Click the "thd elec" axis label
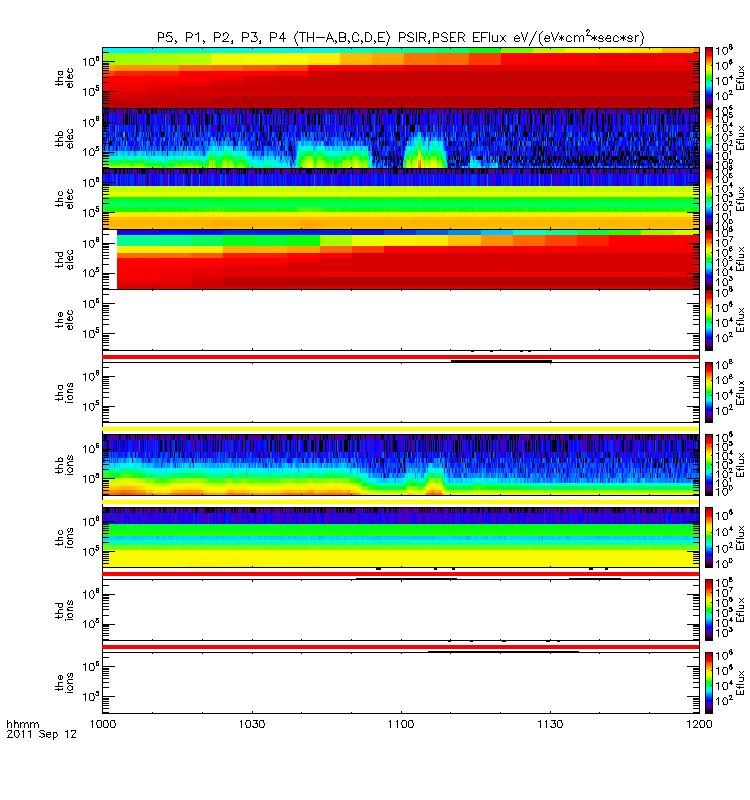Image resolution: width=750 pixels, height=800 pixels. [64, 259]
